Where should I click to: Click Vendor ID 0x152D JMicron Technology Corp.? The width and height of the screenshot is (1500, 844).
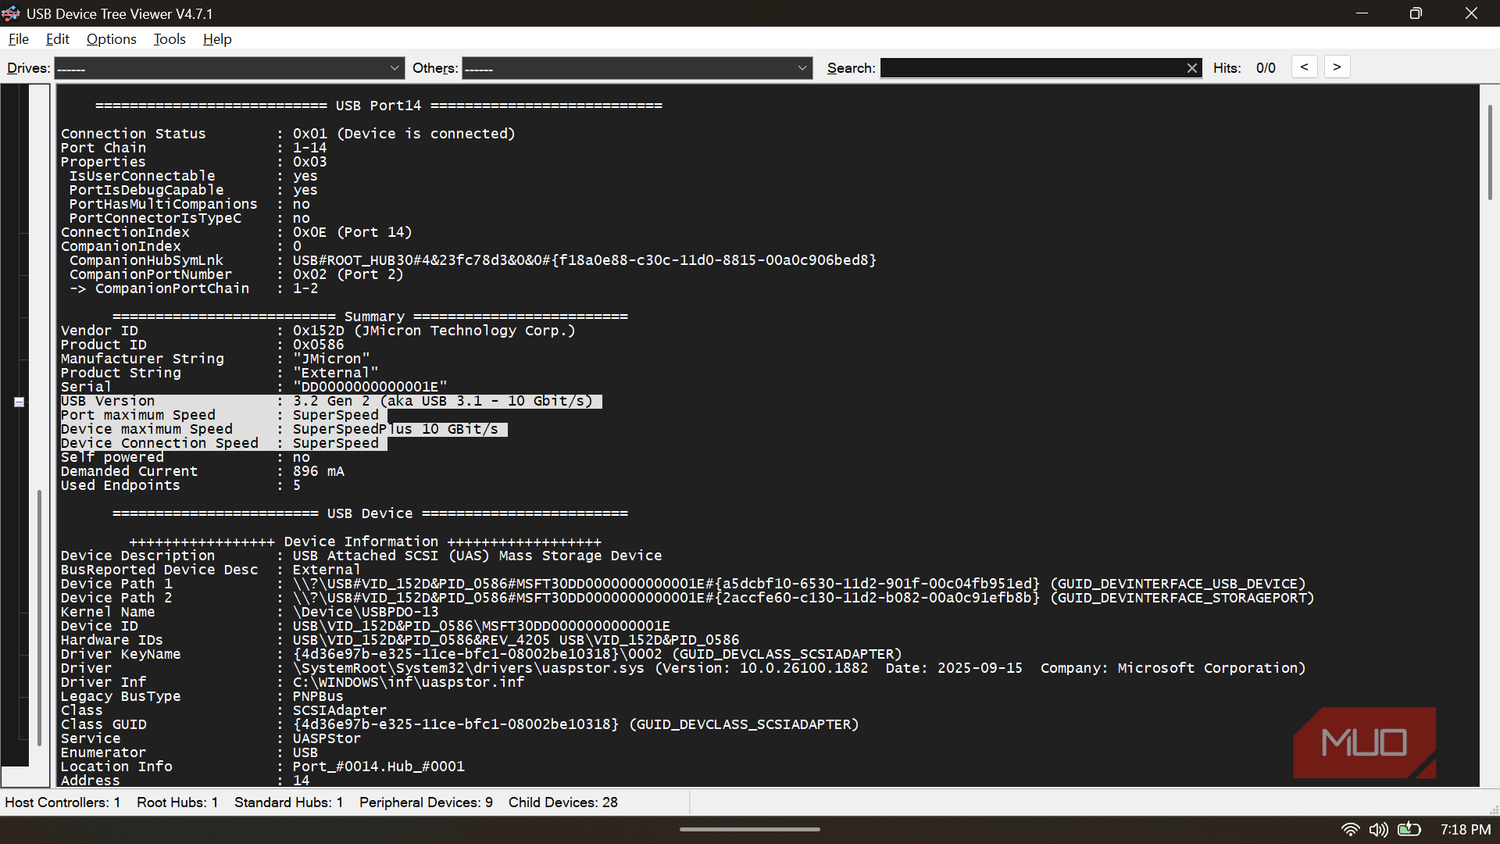click(x=434, y=330)
